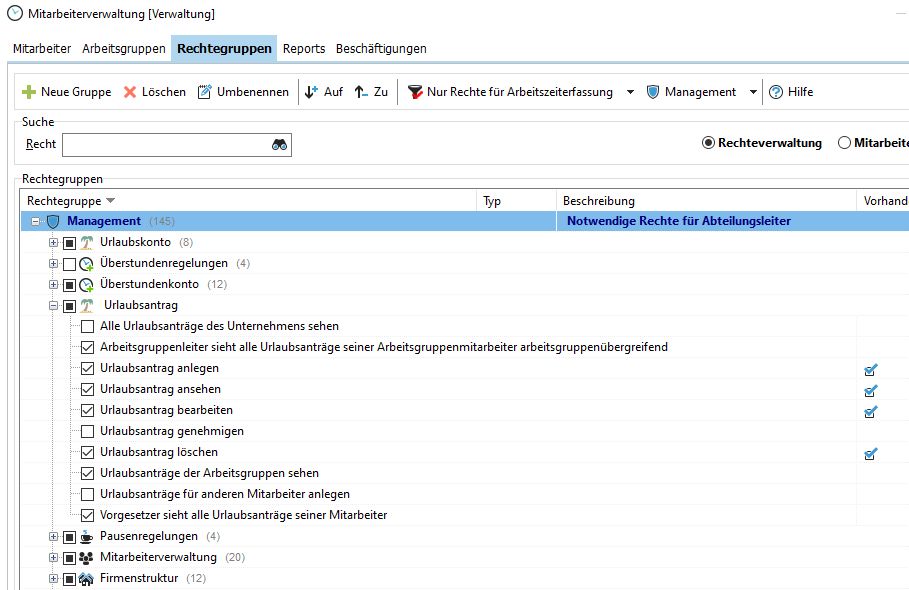Uncheck 'Urlaubsantrag genehmigen'
Image resolution: width=909 pixels, height=590 pixels.
(x=88, y=431)
